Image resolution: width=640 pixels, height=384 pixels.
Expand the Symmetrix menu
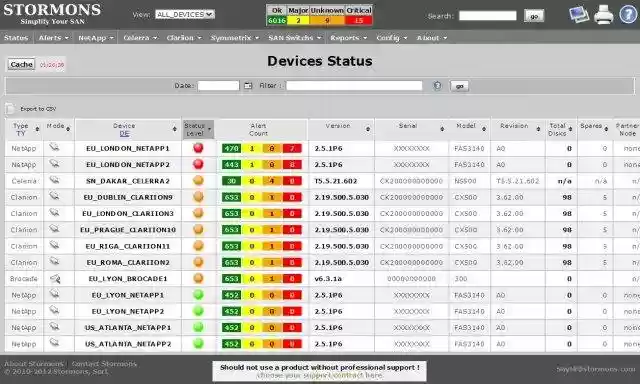235,38
